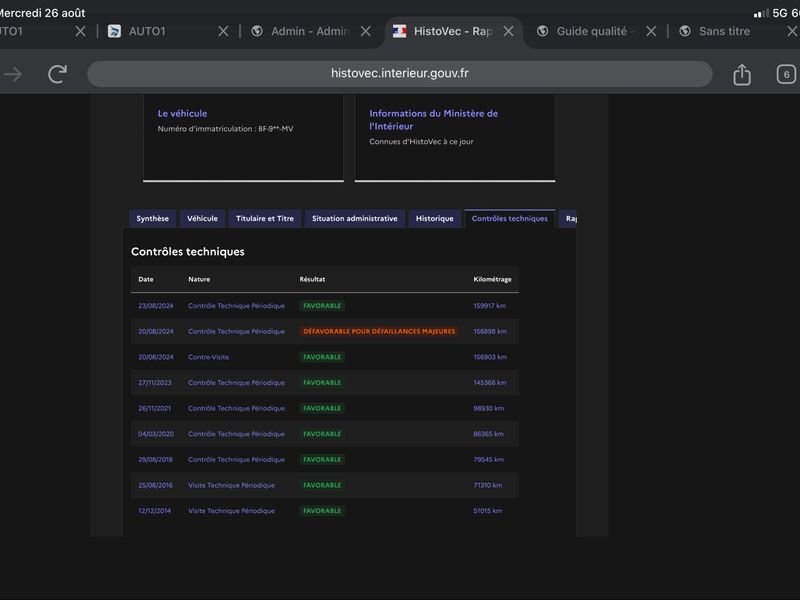Focus the histovec.interieur.gouv.fr address bar

click(399, 74)
